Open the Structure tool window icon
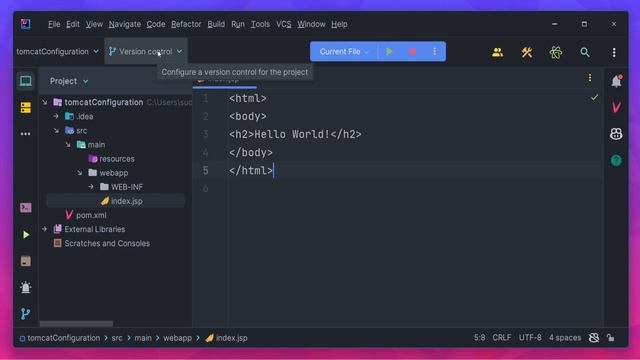The width and height of the screenshot is (640, 360). point(26,108)
